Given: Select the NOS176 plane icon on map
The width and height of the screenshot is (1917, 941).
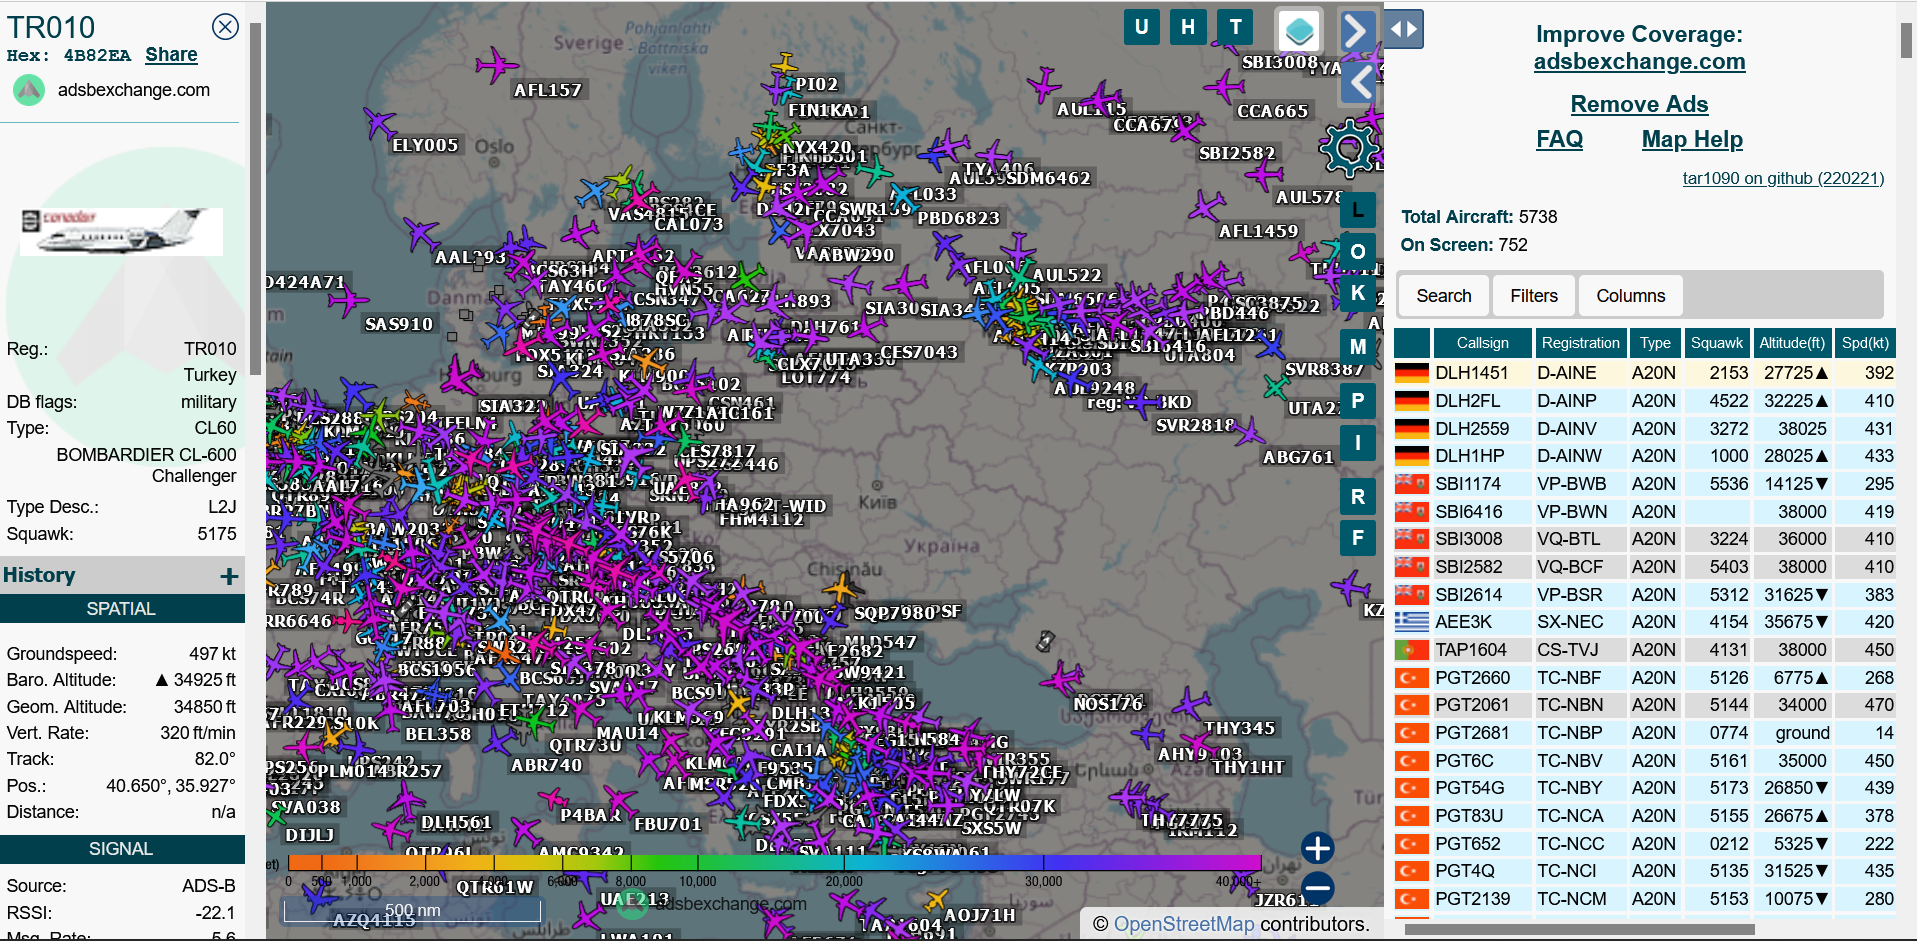Looking at the screenshot, I should pyautogui.click(x=1061, y=680).
